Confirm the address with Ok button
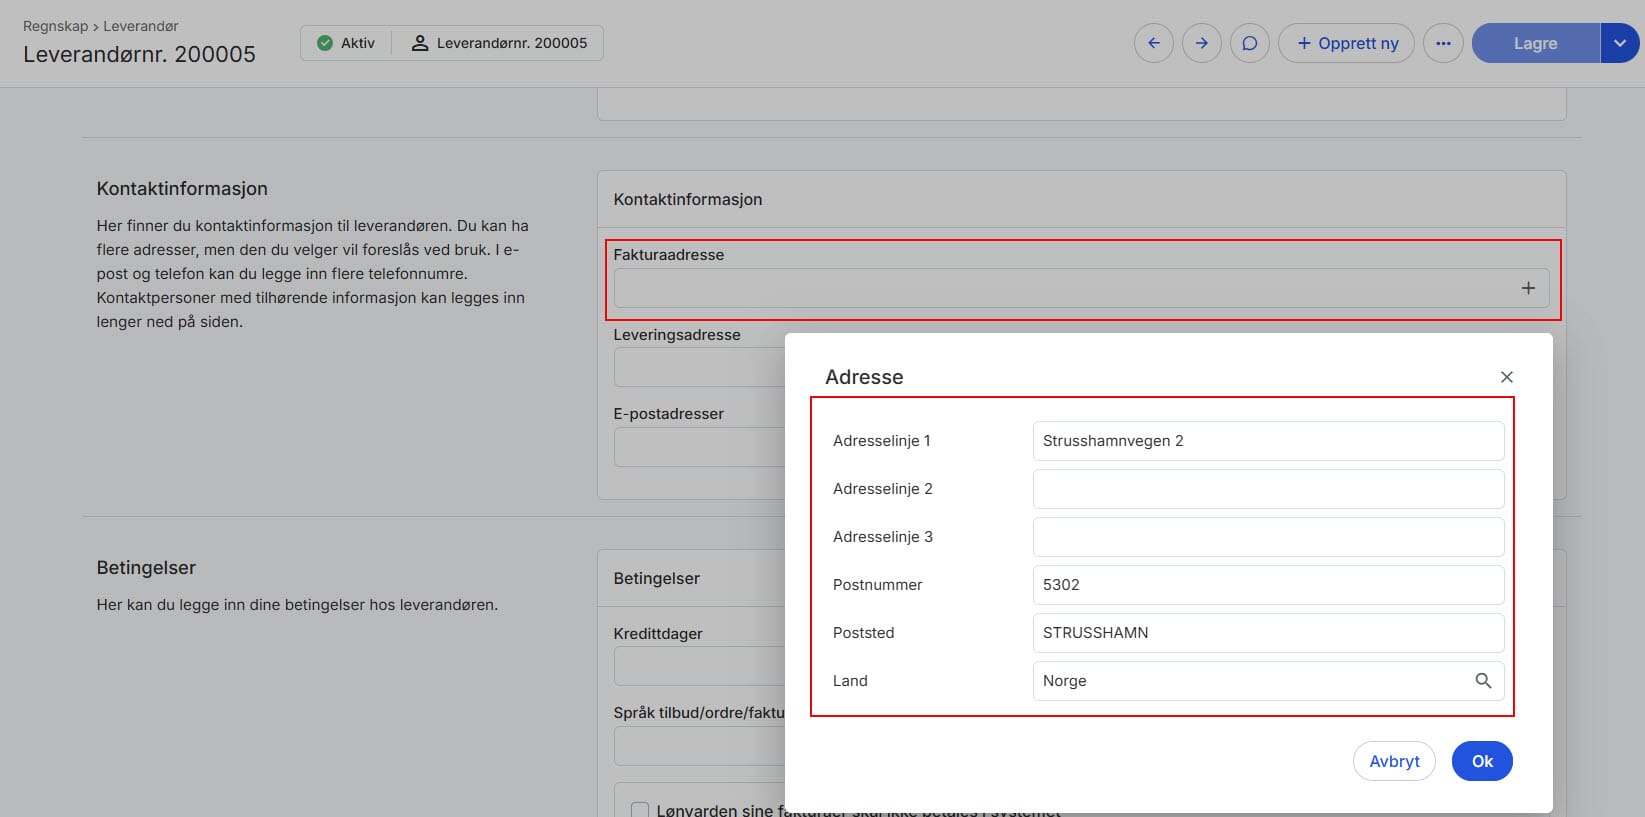 point(1482,761)
